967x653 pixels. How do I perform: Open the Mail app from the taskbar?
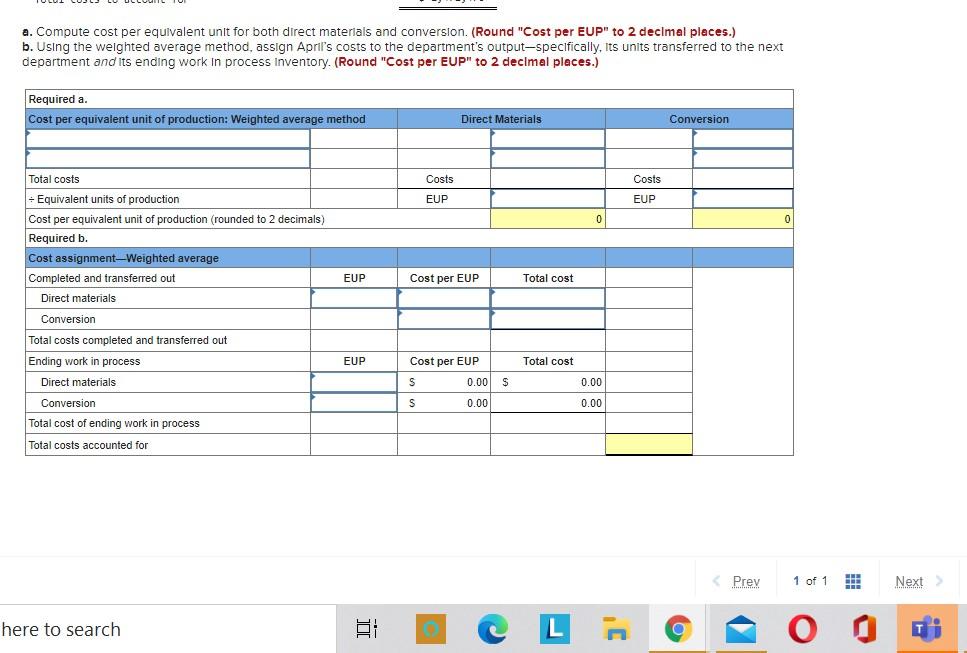pos(740,629)
